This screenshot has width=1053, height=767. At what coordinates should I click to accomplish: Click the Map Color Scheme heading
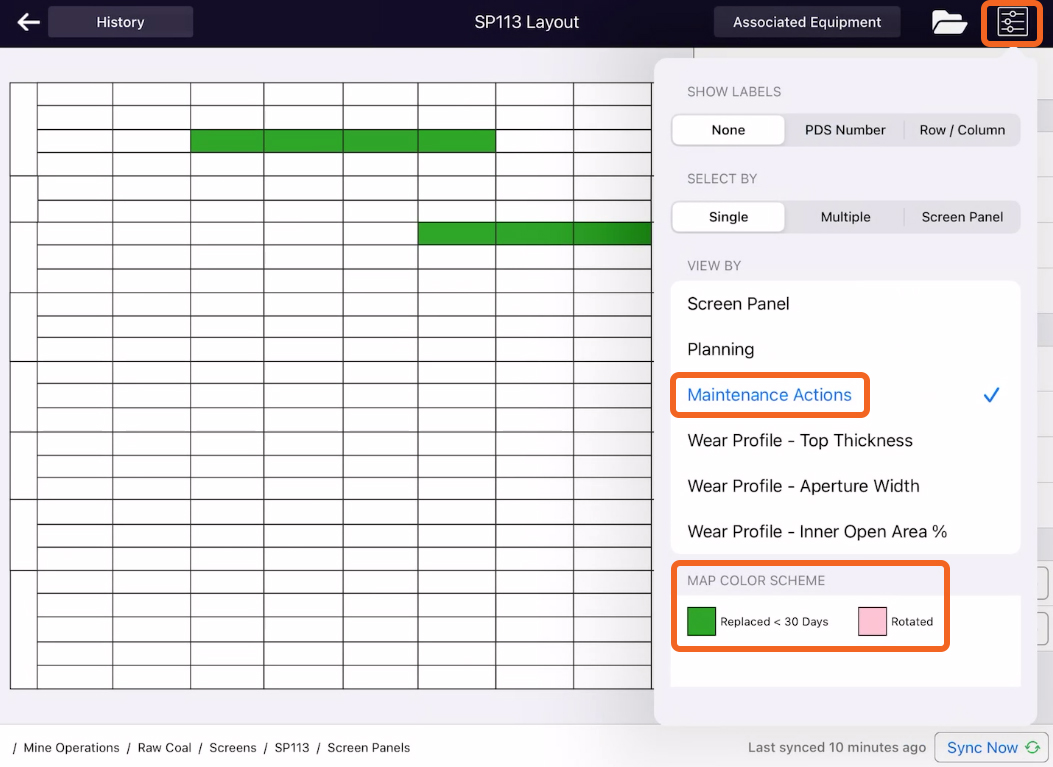pyautogui.click(x=756, y=580)
